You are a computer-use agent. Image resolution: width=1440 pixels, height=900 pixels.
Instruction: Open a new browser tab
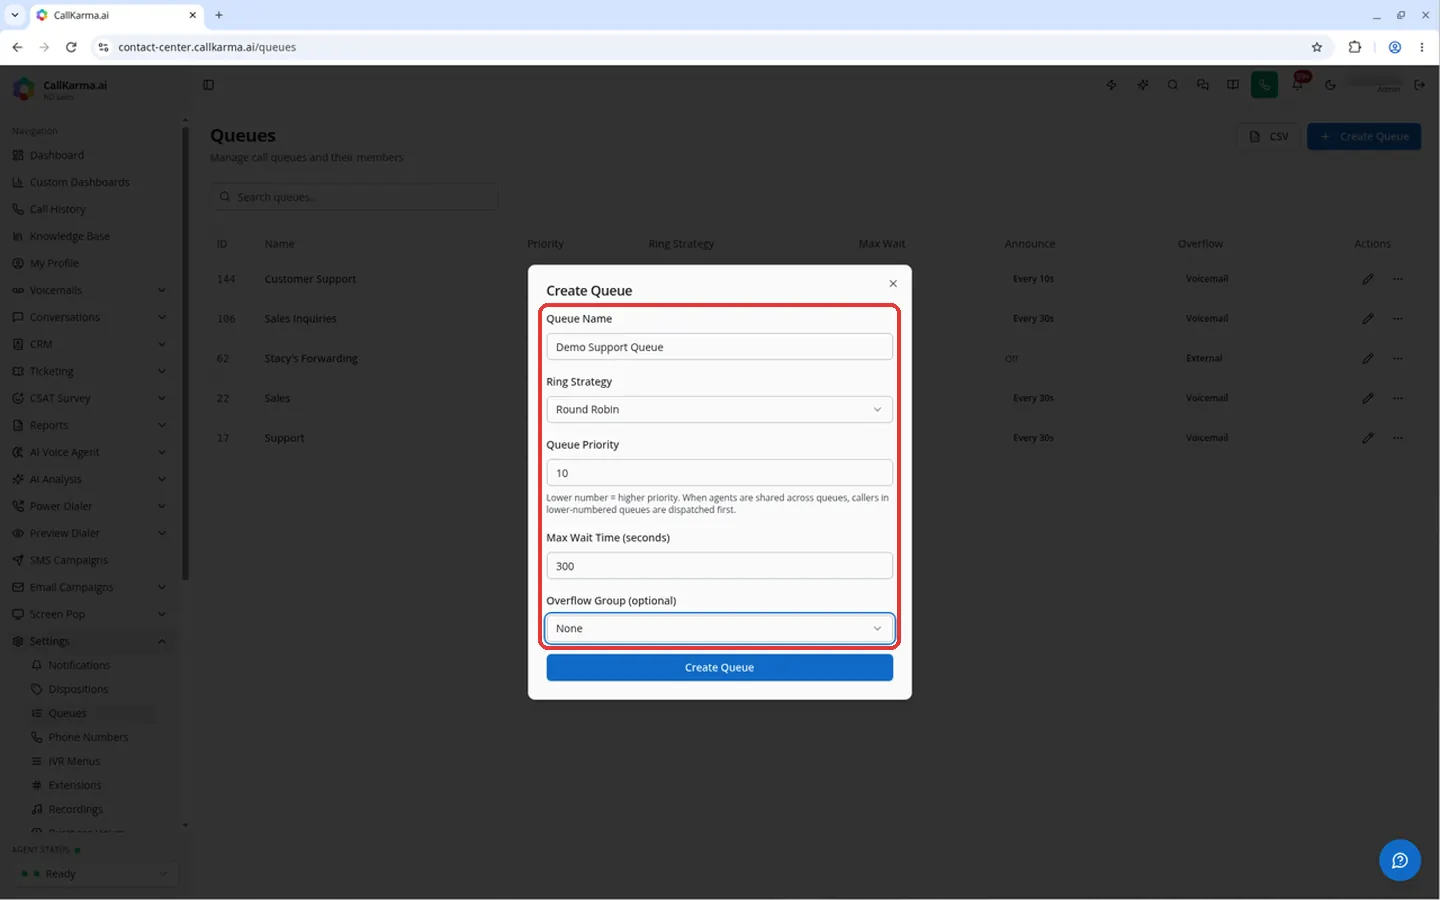tap(219, 15)
